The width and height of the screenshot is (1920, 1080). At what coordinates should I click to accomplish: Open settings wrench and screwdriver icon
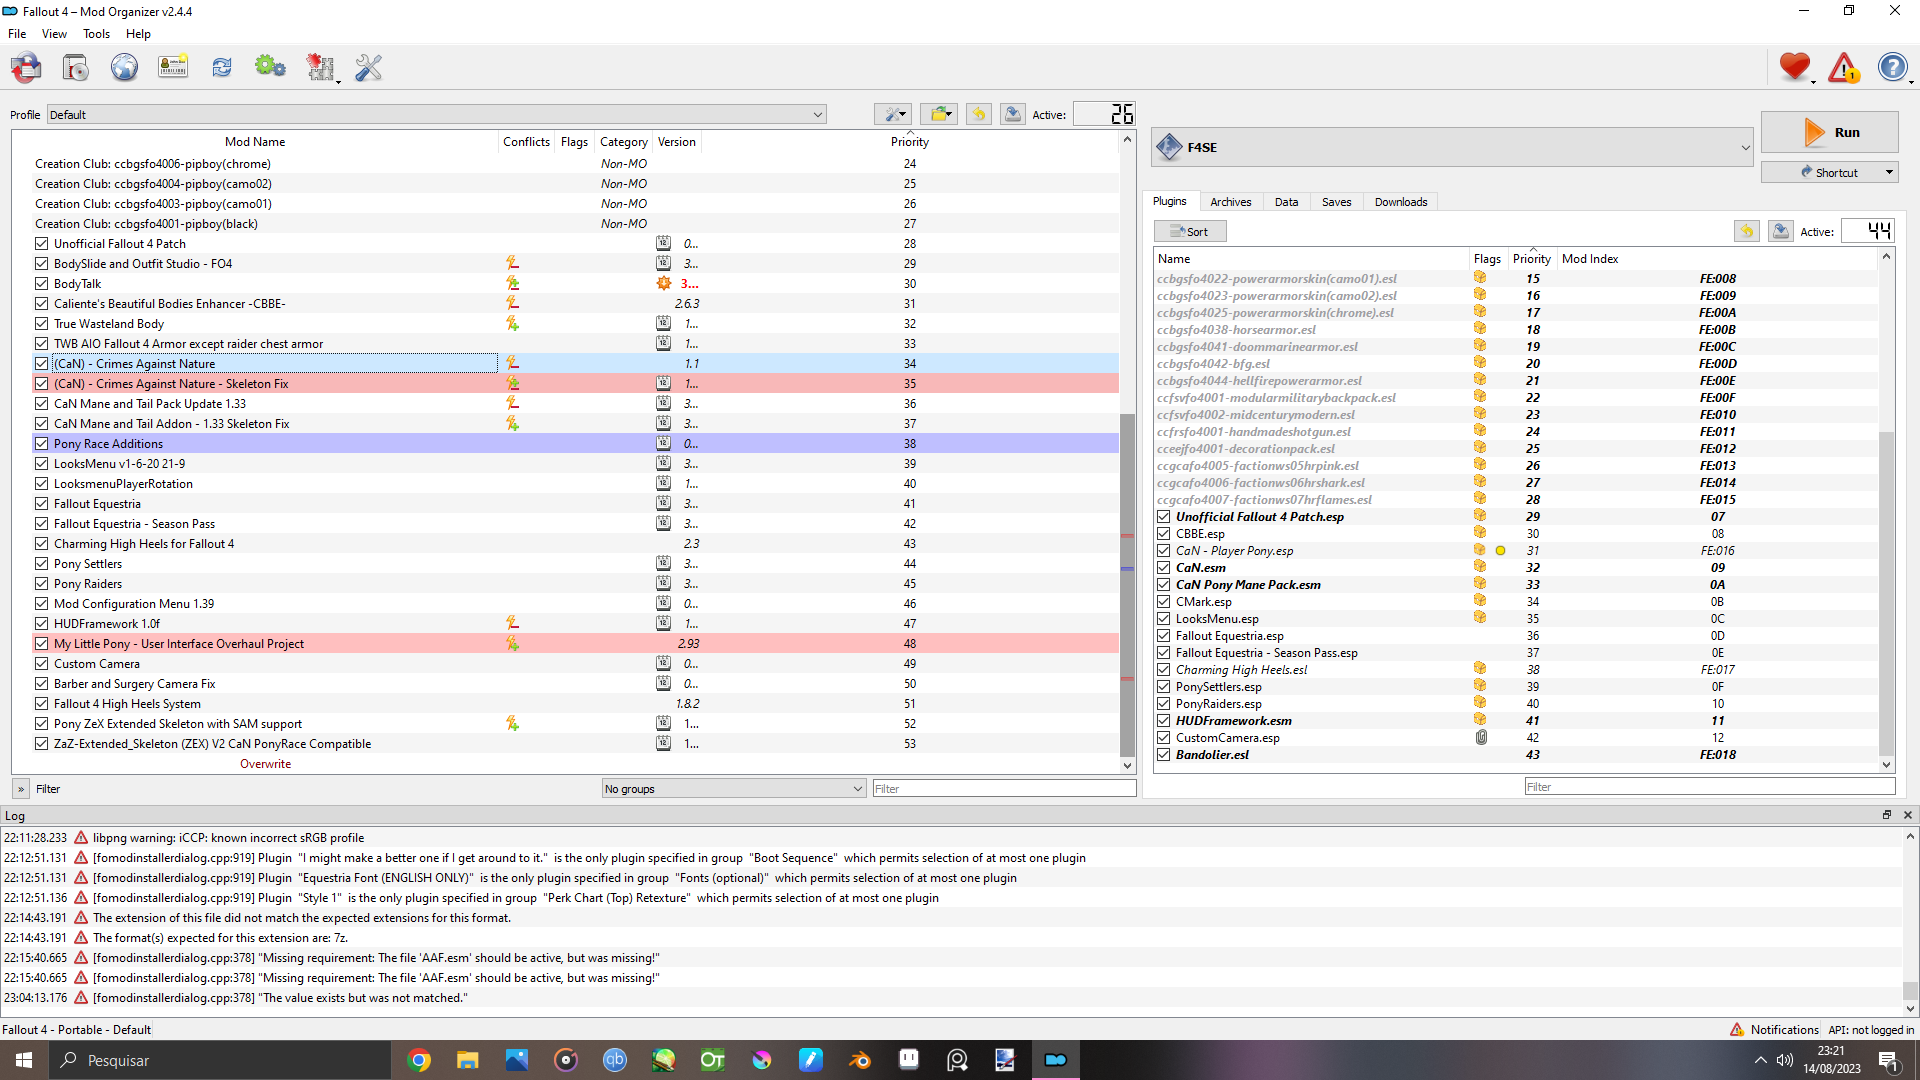click(x=369, y=68)
